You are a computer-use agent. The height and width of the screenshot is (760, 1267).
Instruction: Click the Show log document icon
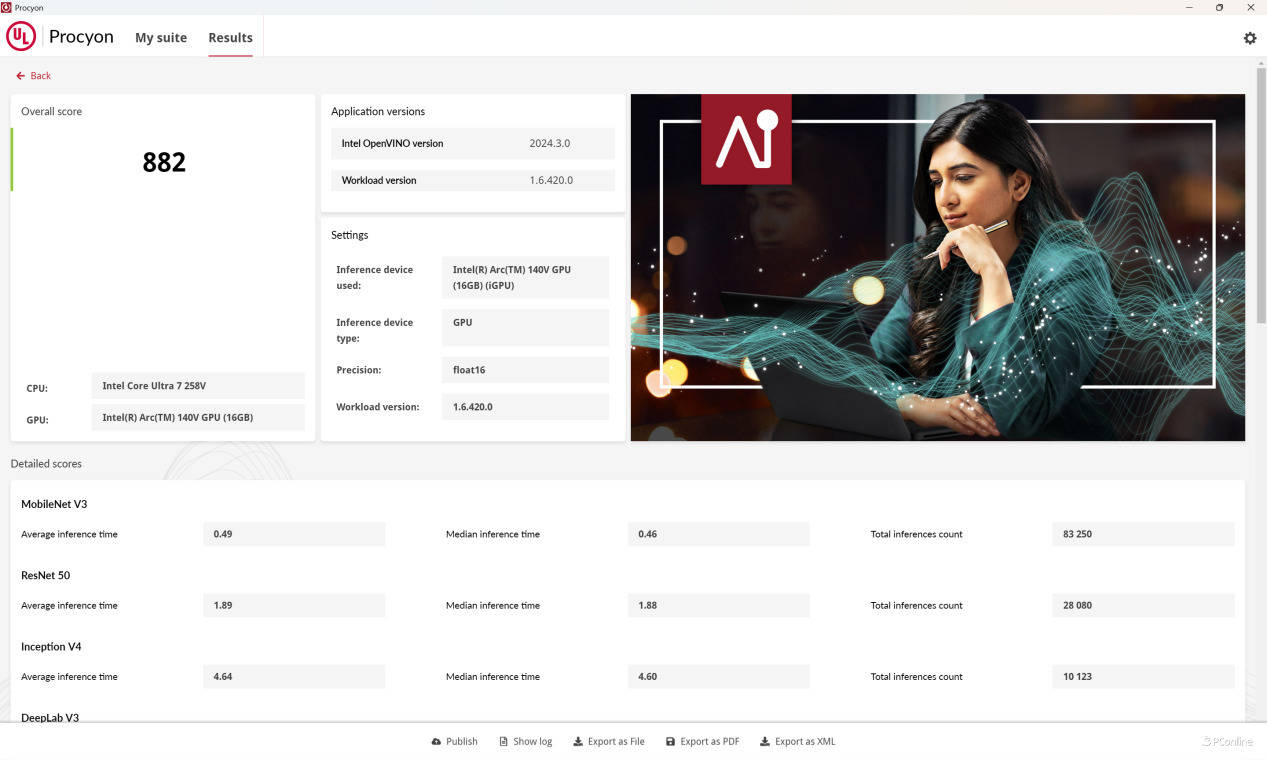(x=503, y=742)
